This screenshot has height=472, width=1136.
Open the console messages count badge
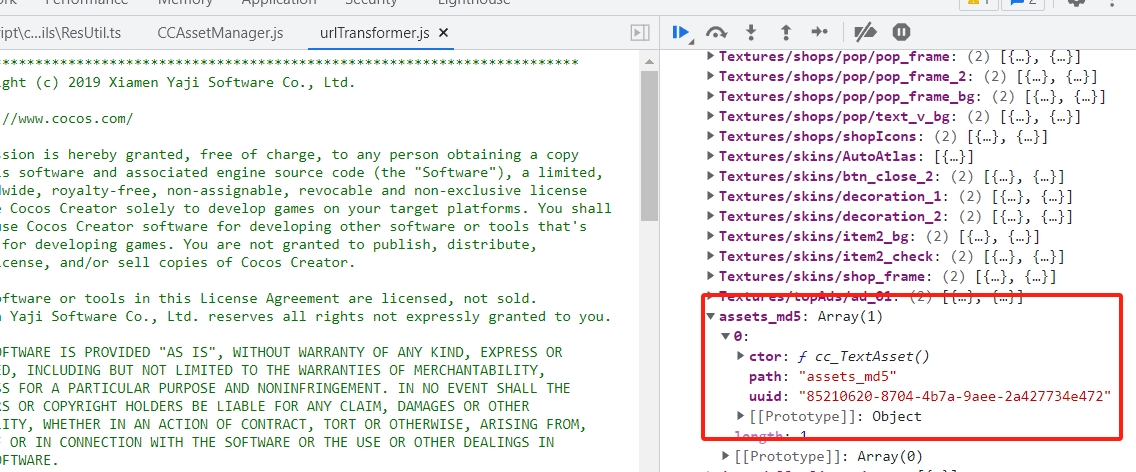point(1023,2)
